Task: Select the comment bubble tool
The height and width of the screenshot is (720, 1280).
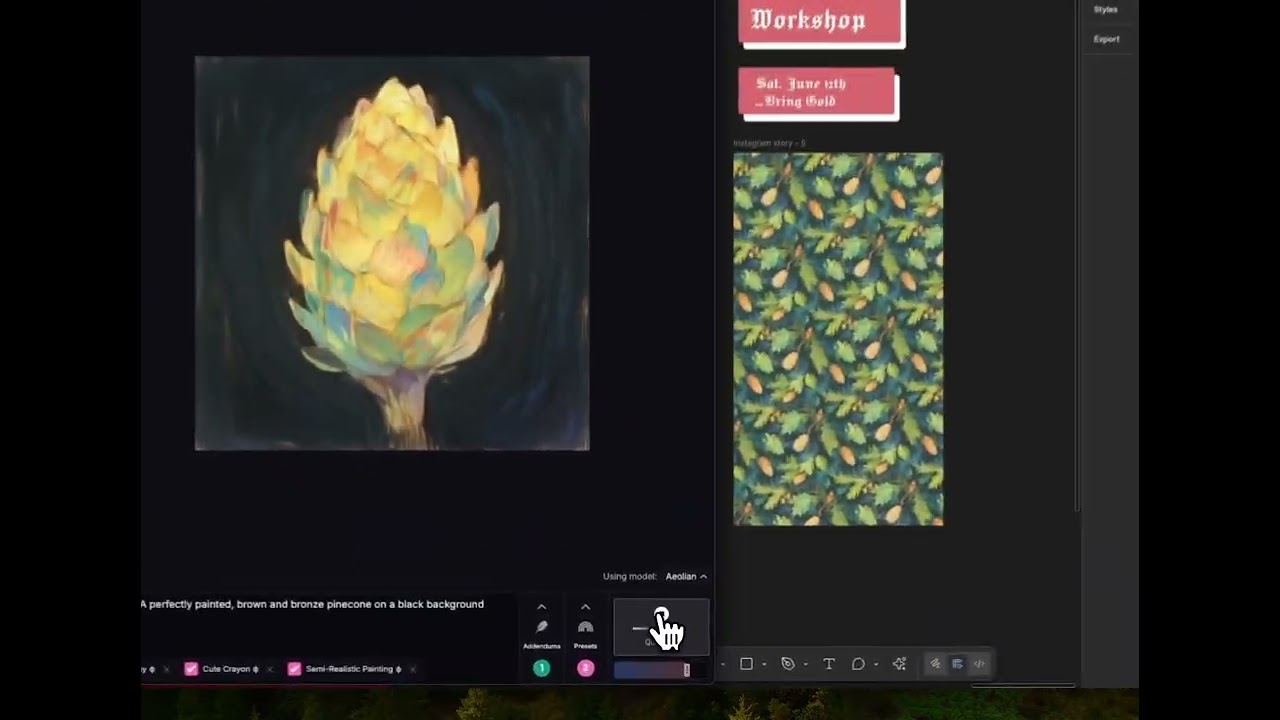Action: click(858, 664)
